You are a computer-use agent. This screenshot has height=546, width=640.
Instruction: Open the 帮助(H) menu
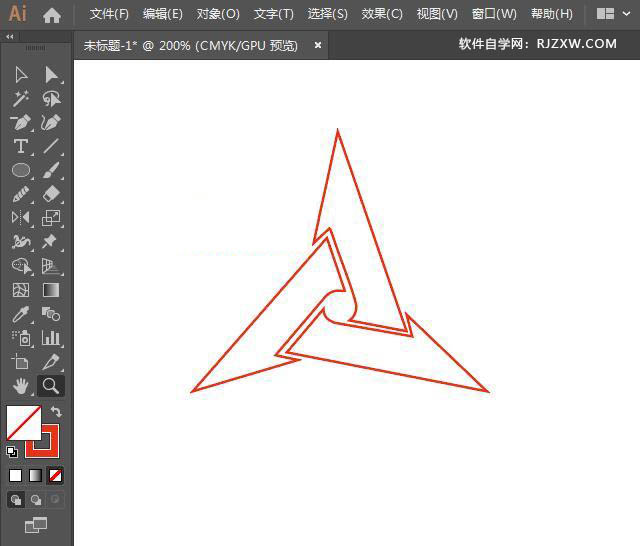(x=551, y=14)
